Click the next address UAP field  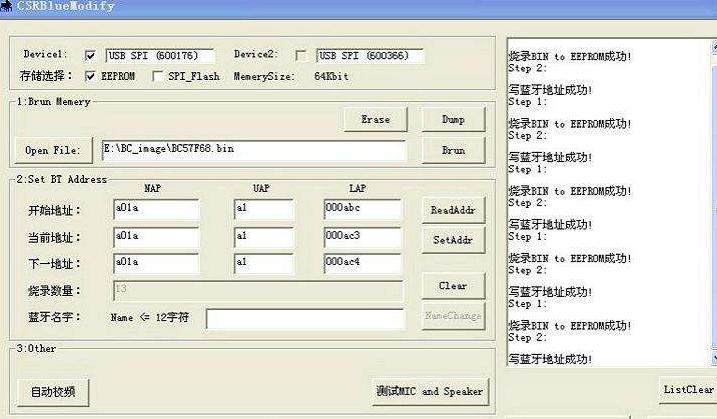pyautogui.click(x=263, y=263)
